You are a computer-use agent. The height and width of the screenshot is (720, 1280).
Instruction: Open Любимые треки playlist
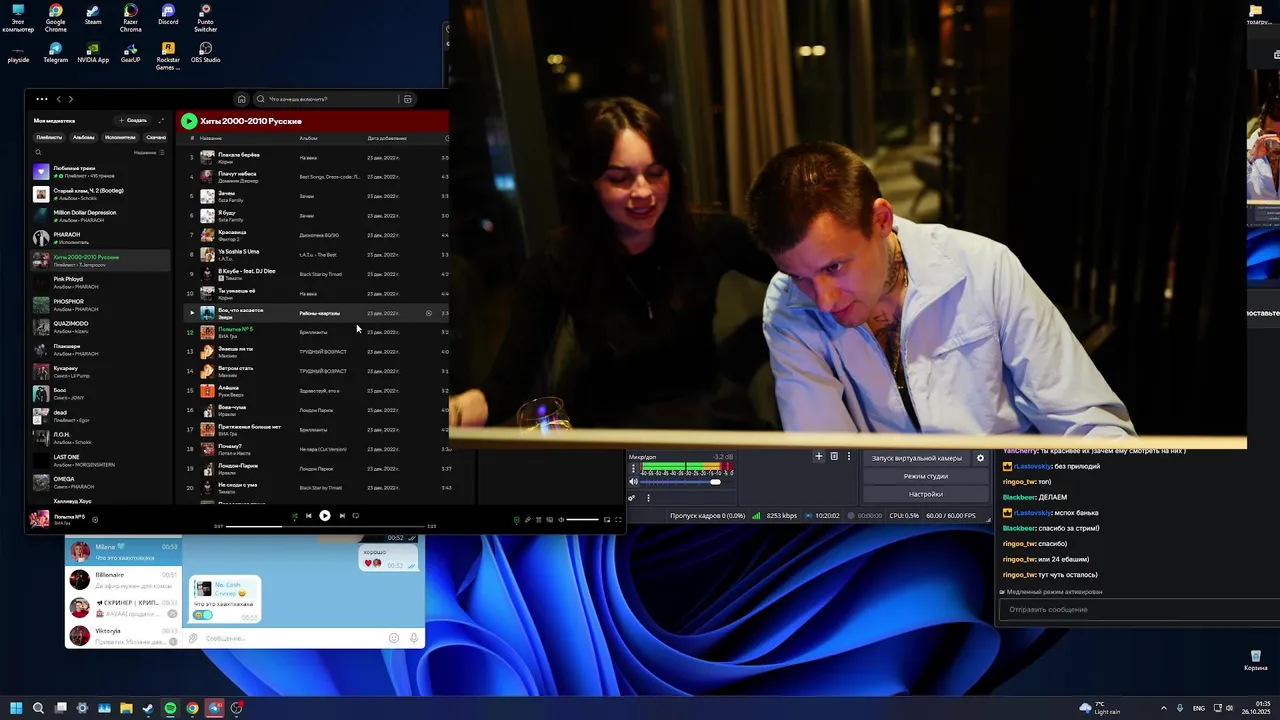pyautogui.click(x=98, y=172)
